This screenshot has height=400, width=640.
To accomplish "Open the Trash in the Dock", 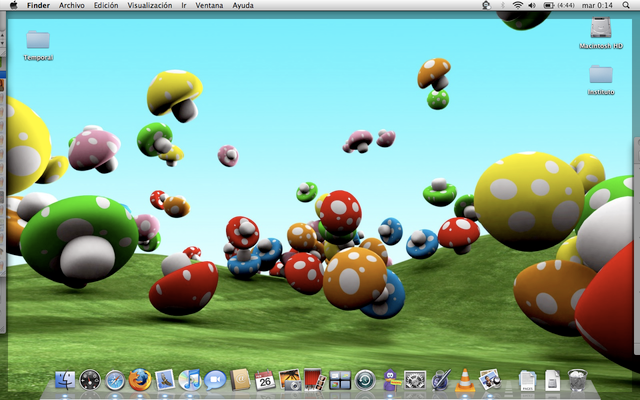I will [578, 380].
